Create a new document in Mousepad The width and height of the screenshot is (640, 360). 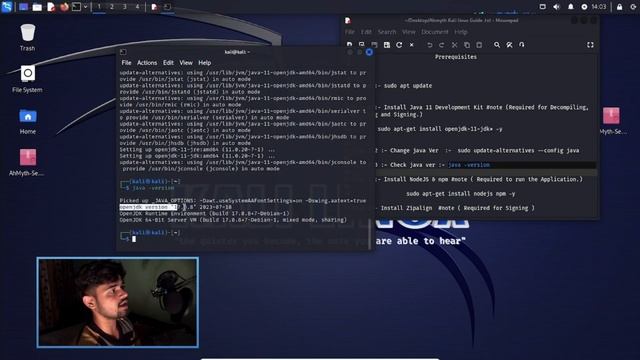pos(349,45)
